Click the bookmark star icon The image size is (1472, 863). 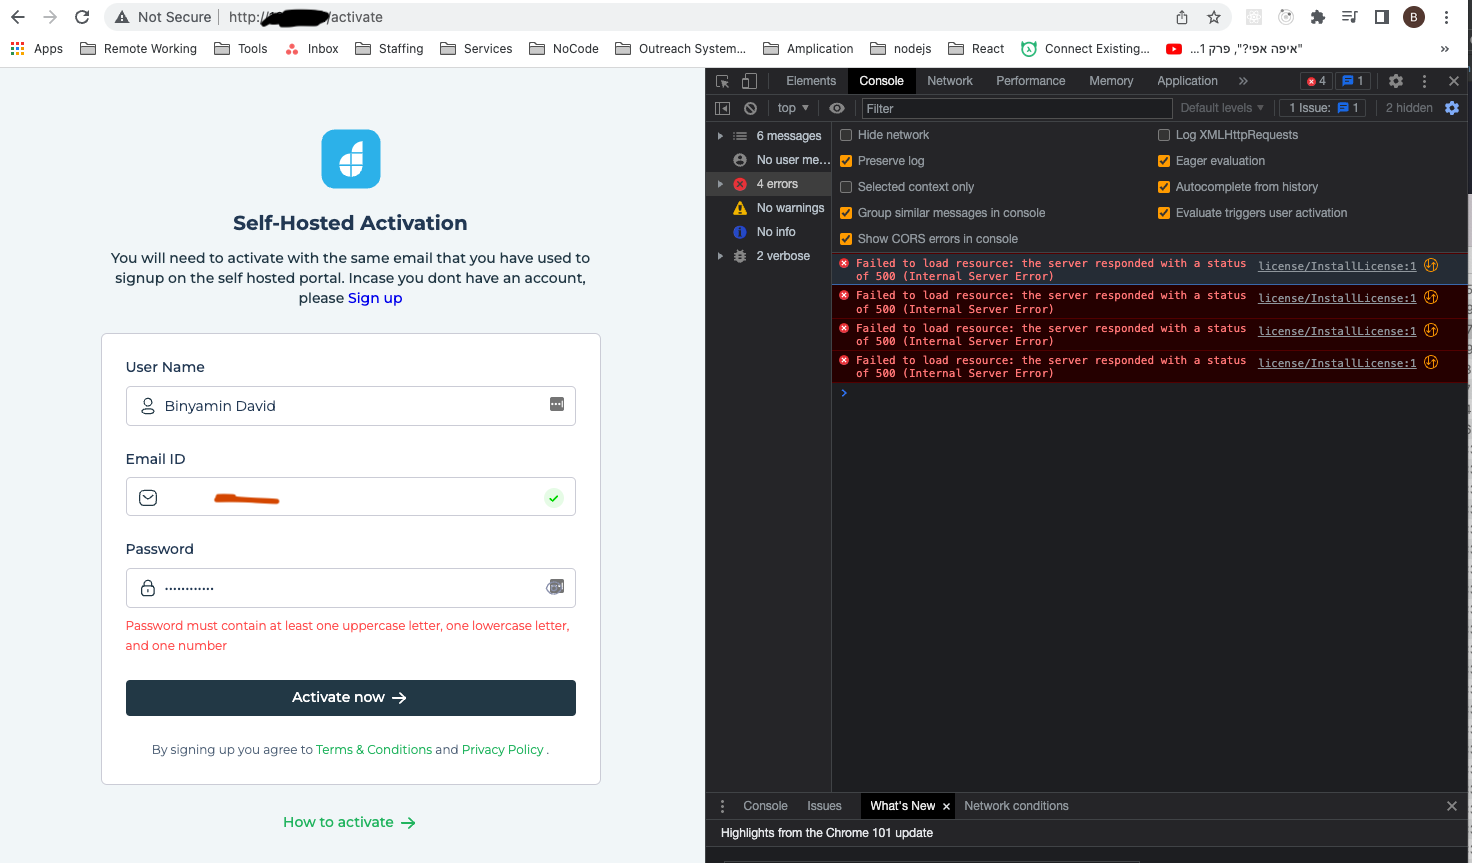tap(1214, 17)
